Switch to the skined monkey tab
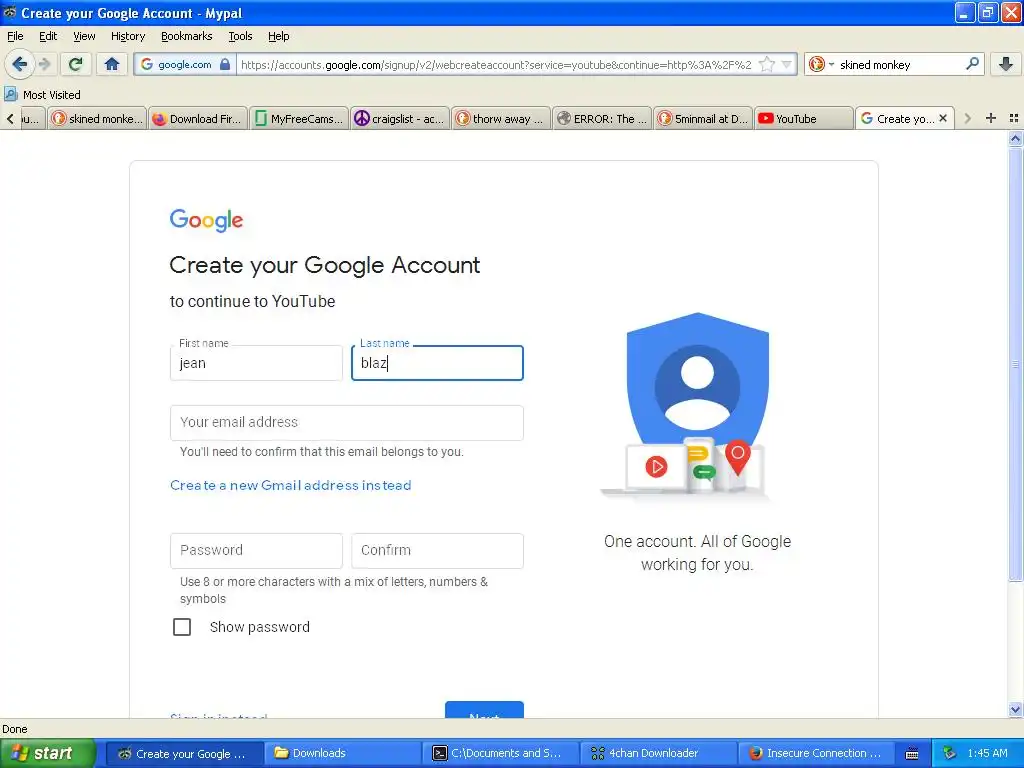This screenshot has width=1024, height=768. pyautogui.click(x=97, y=118)
